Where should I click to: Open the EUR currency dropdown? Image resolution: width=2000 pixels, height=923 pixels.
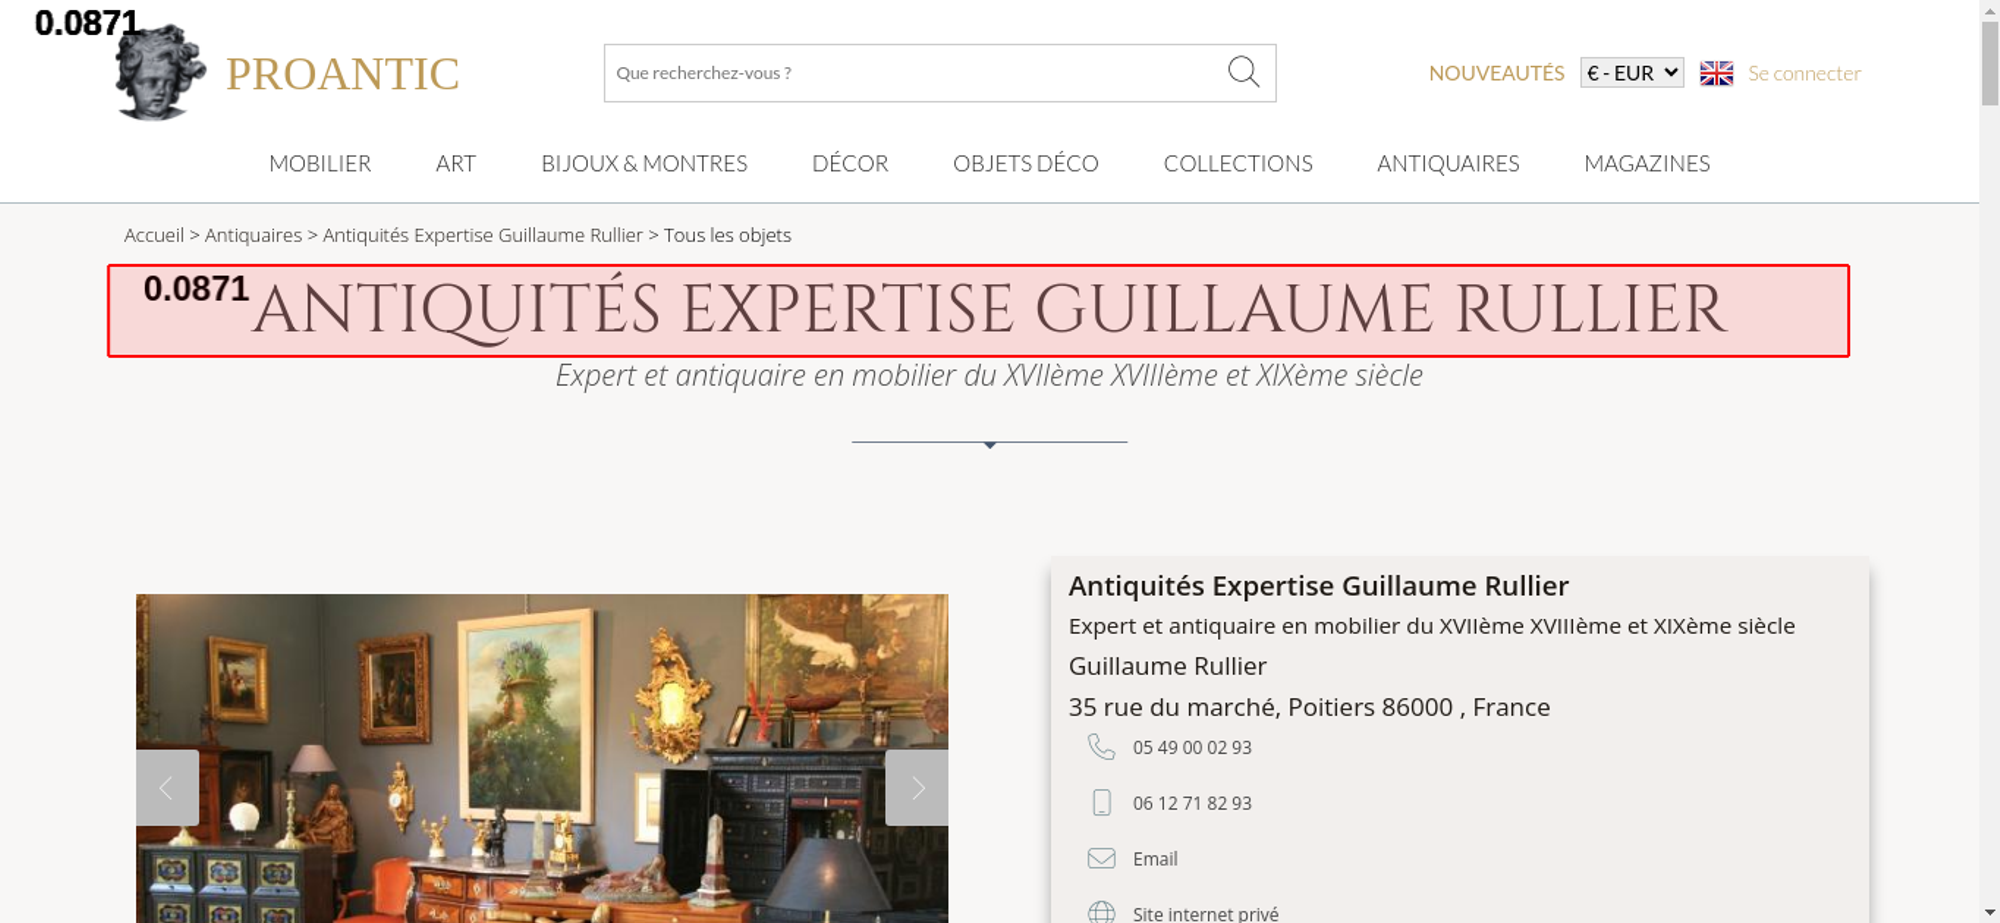(x=1632, y=73)
